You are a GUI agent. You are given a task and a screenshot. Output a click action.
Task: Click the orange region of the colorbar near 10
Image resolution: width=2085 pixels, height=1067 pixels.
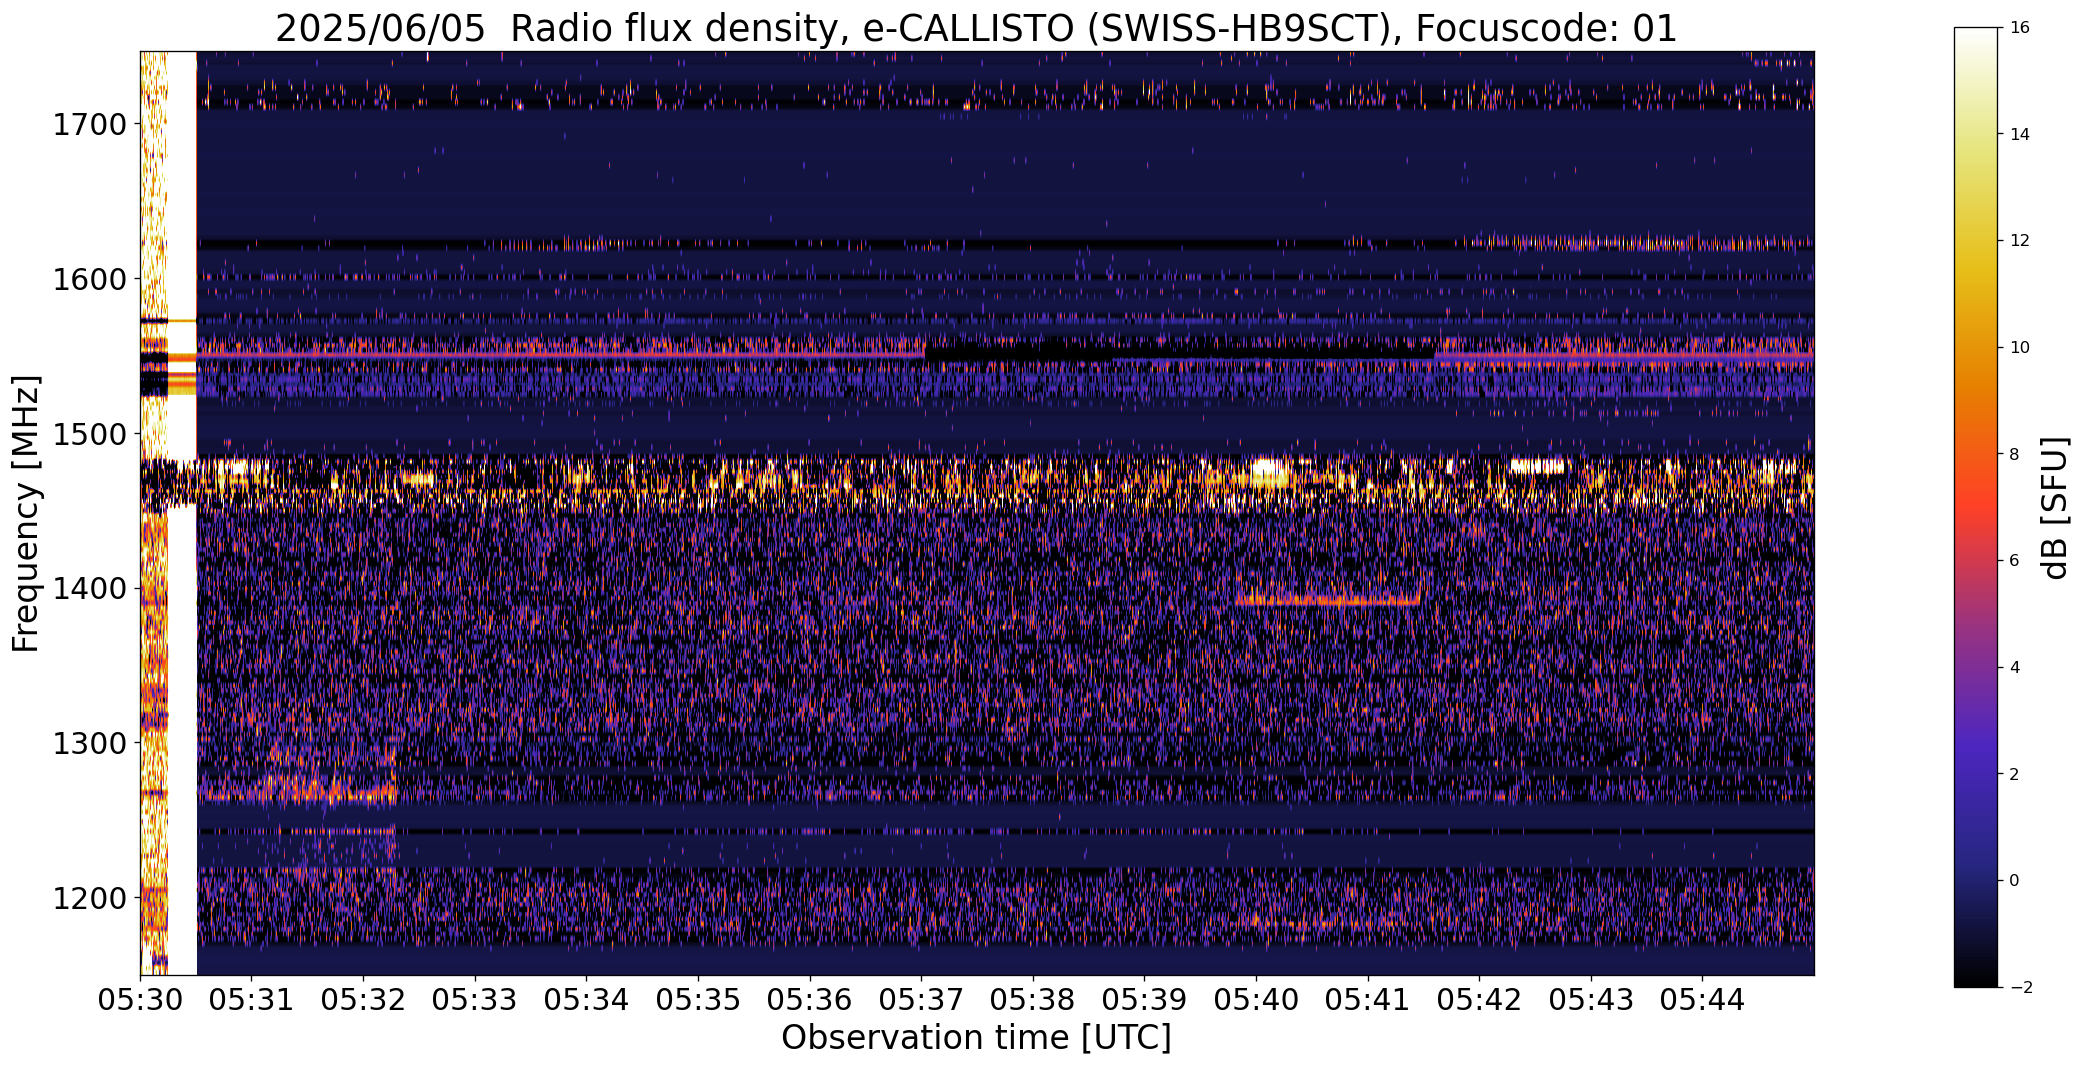1975,347
